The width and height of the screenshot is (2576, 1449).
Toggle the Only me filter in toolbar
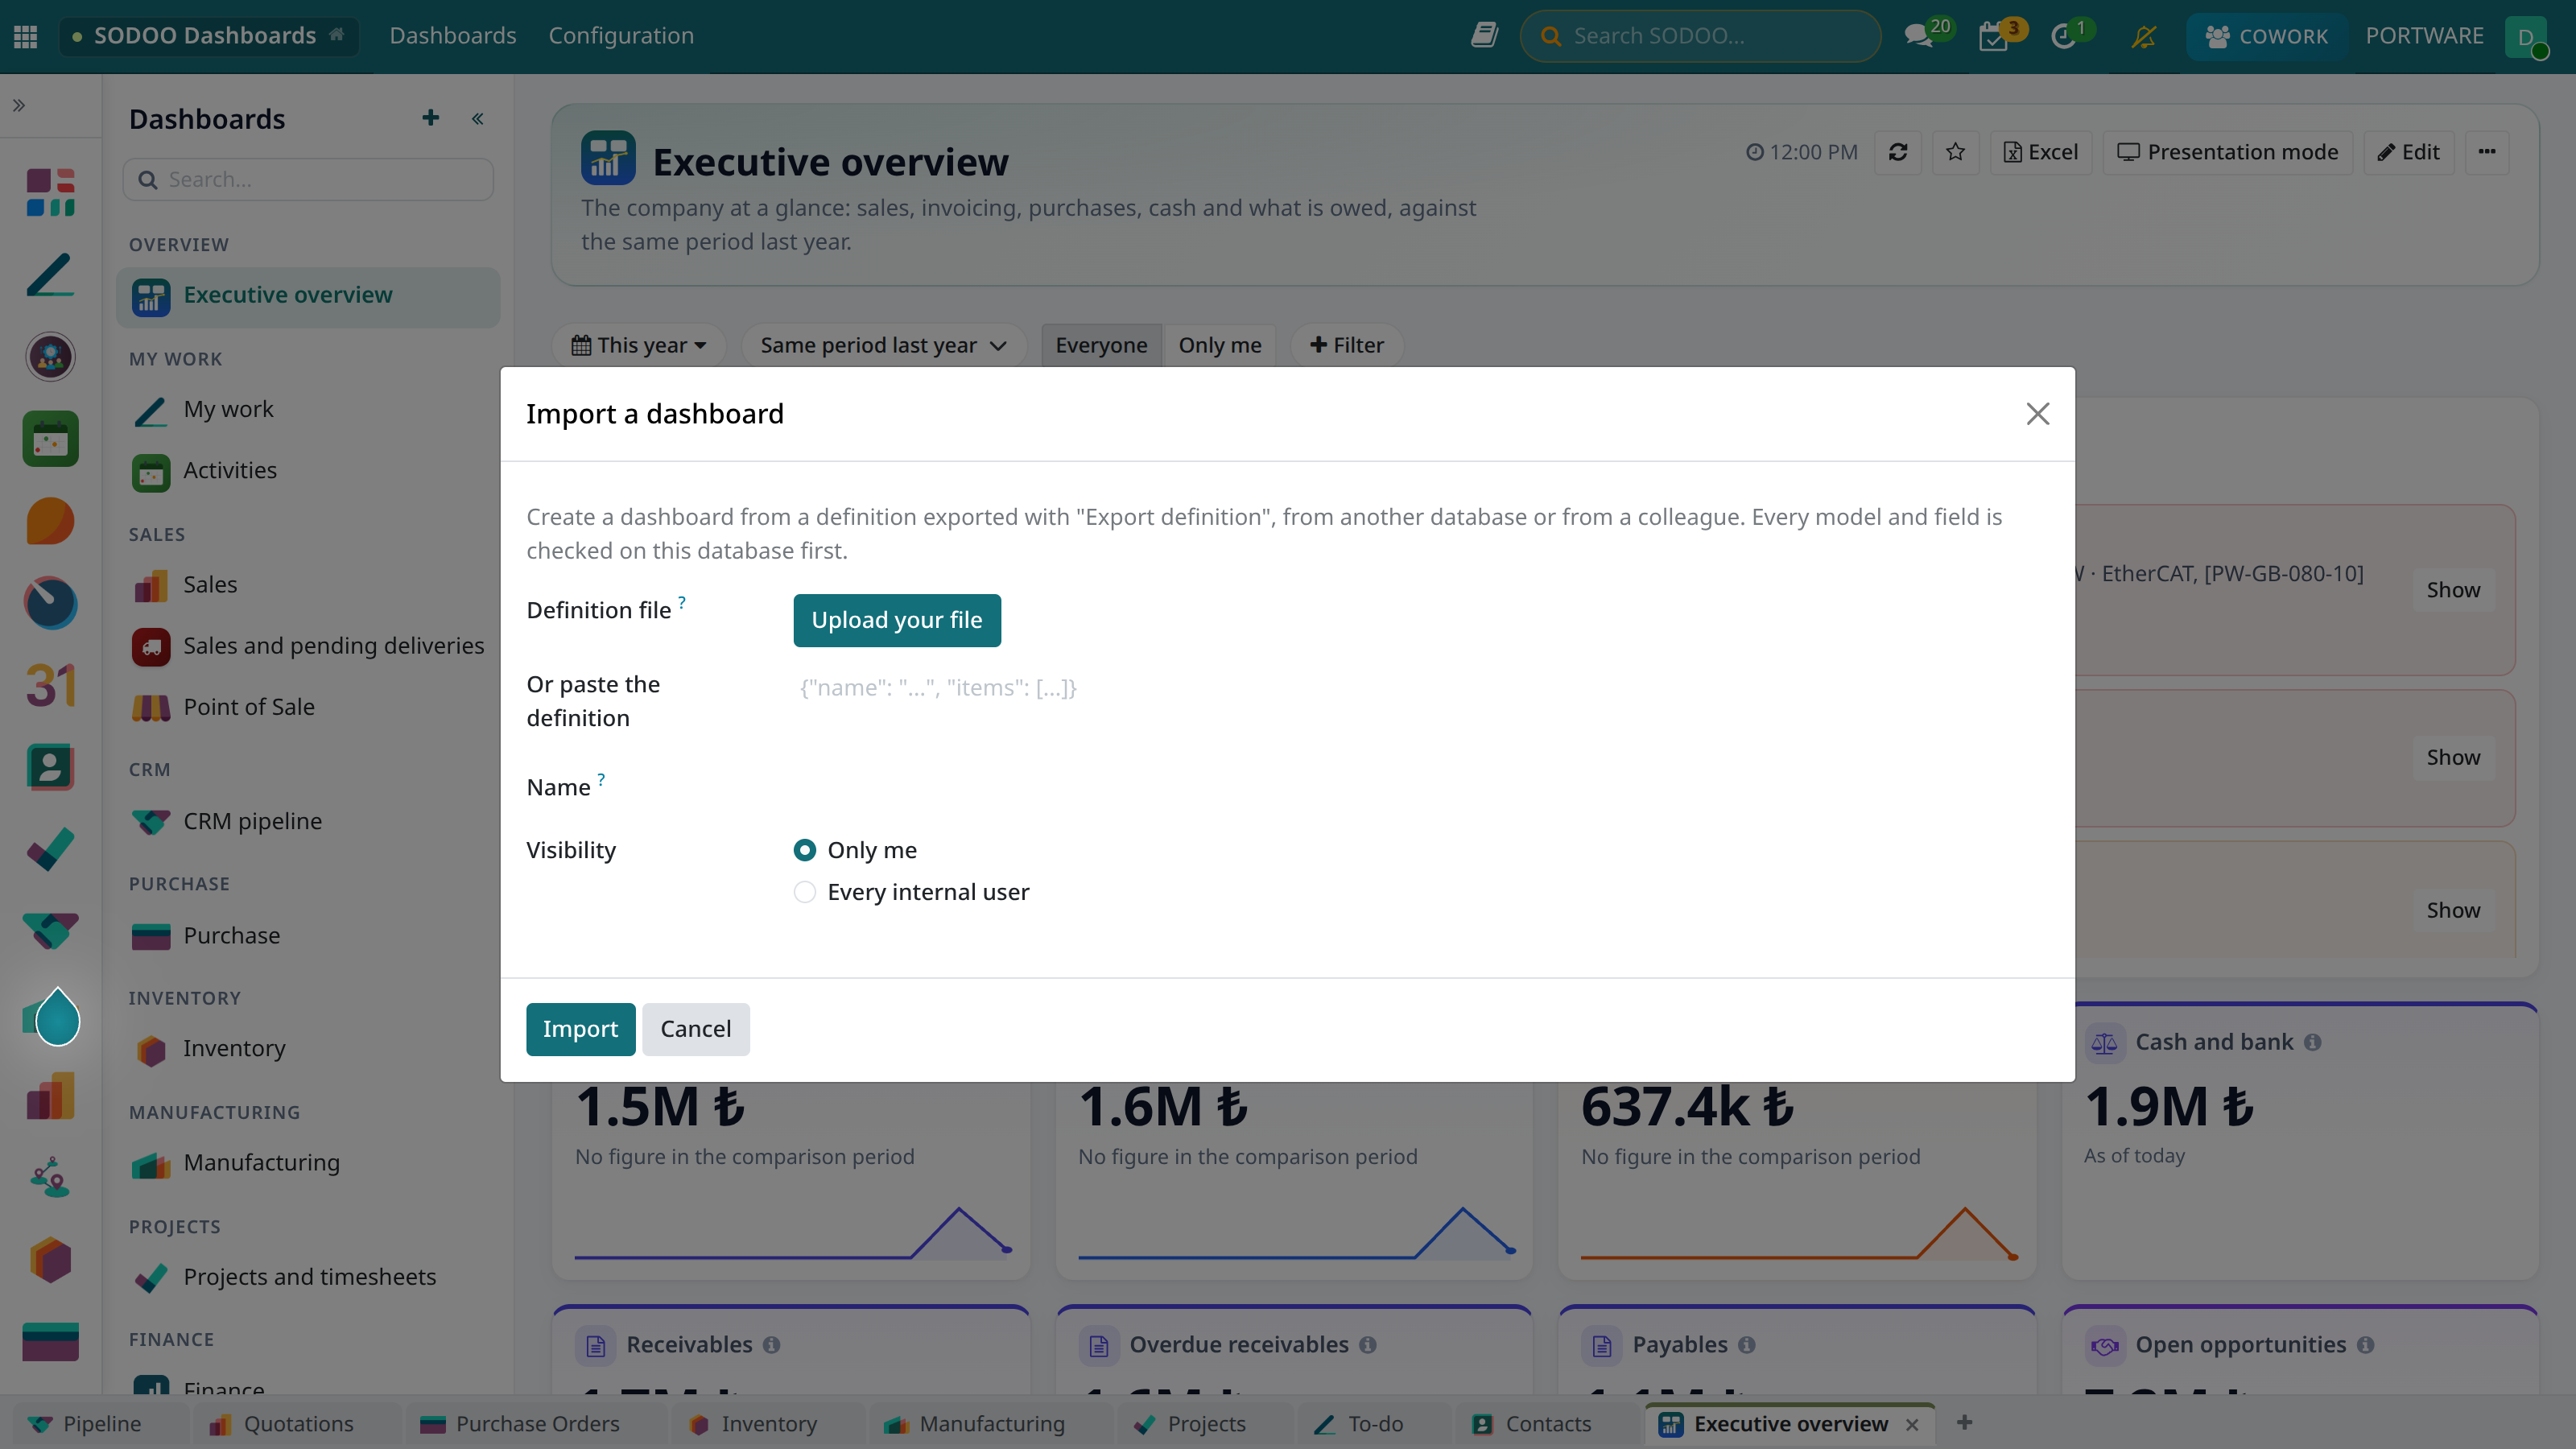click(x=1219, y=345)
